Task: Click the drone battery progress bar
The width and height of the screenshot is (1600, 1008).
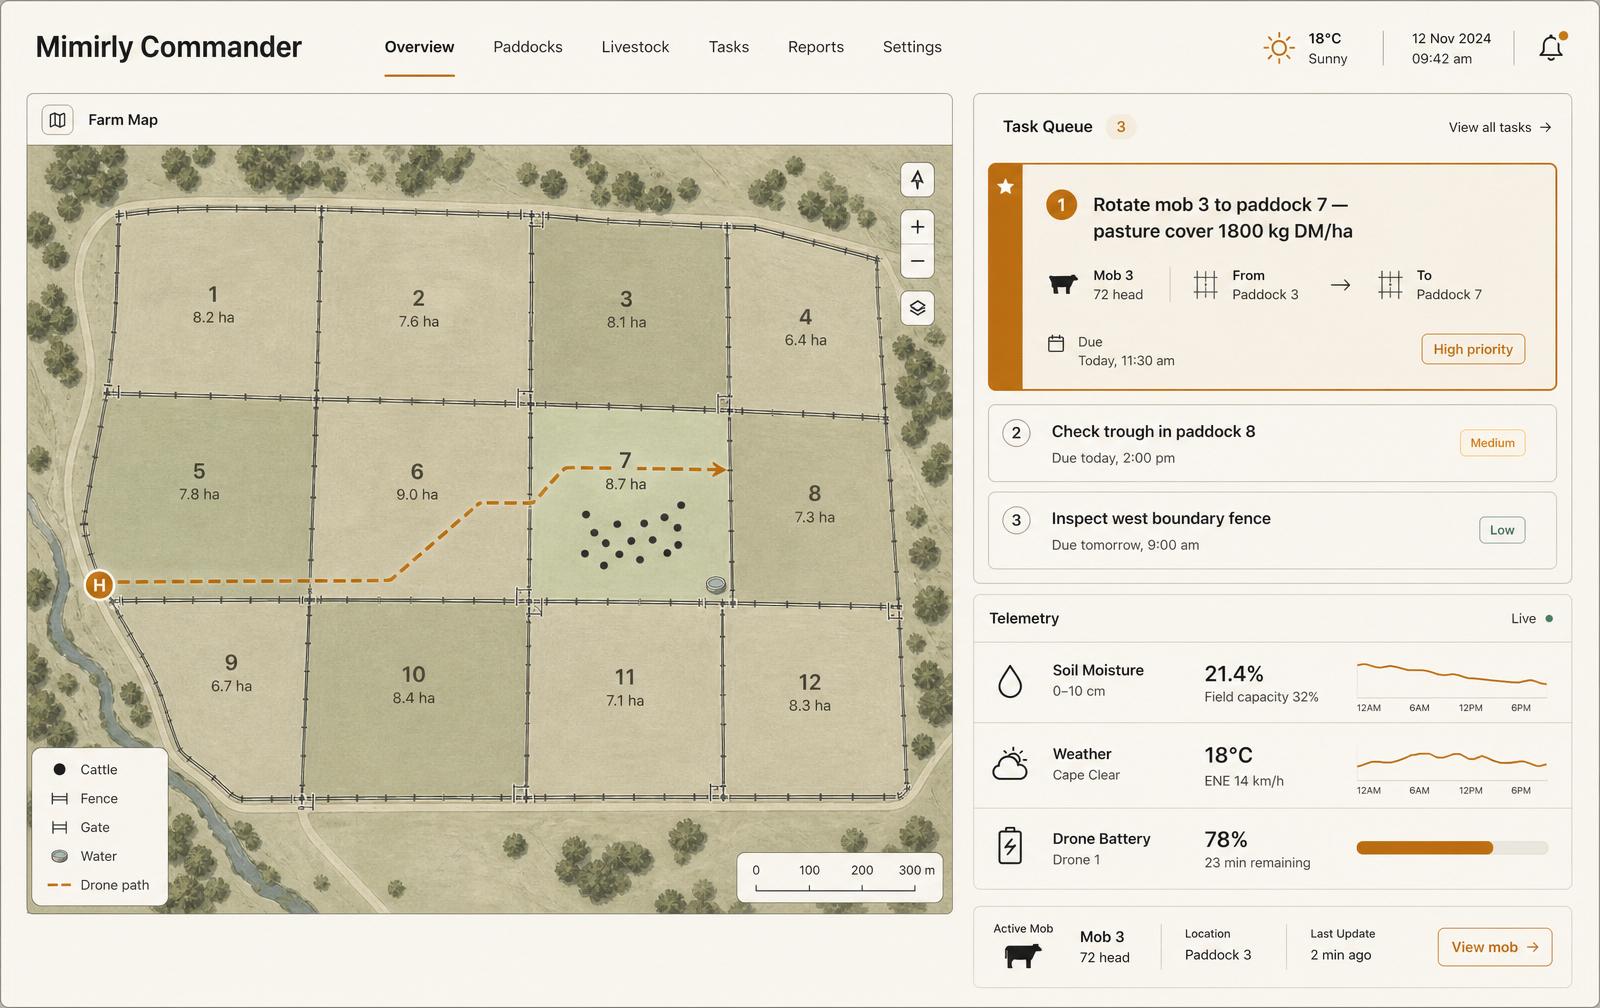Action: (1452, 848)
